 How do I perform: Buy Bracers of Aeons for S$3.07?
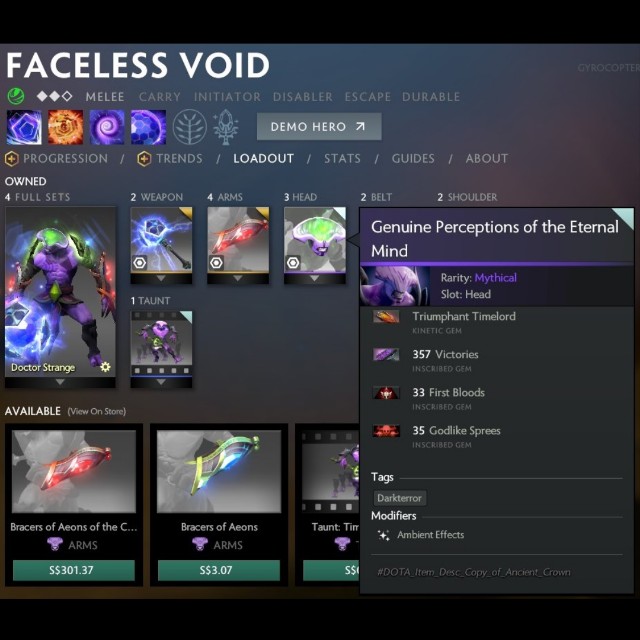tap(219, 570)
